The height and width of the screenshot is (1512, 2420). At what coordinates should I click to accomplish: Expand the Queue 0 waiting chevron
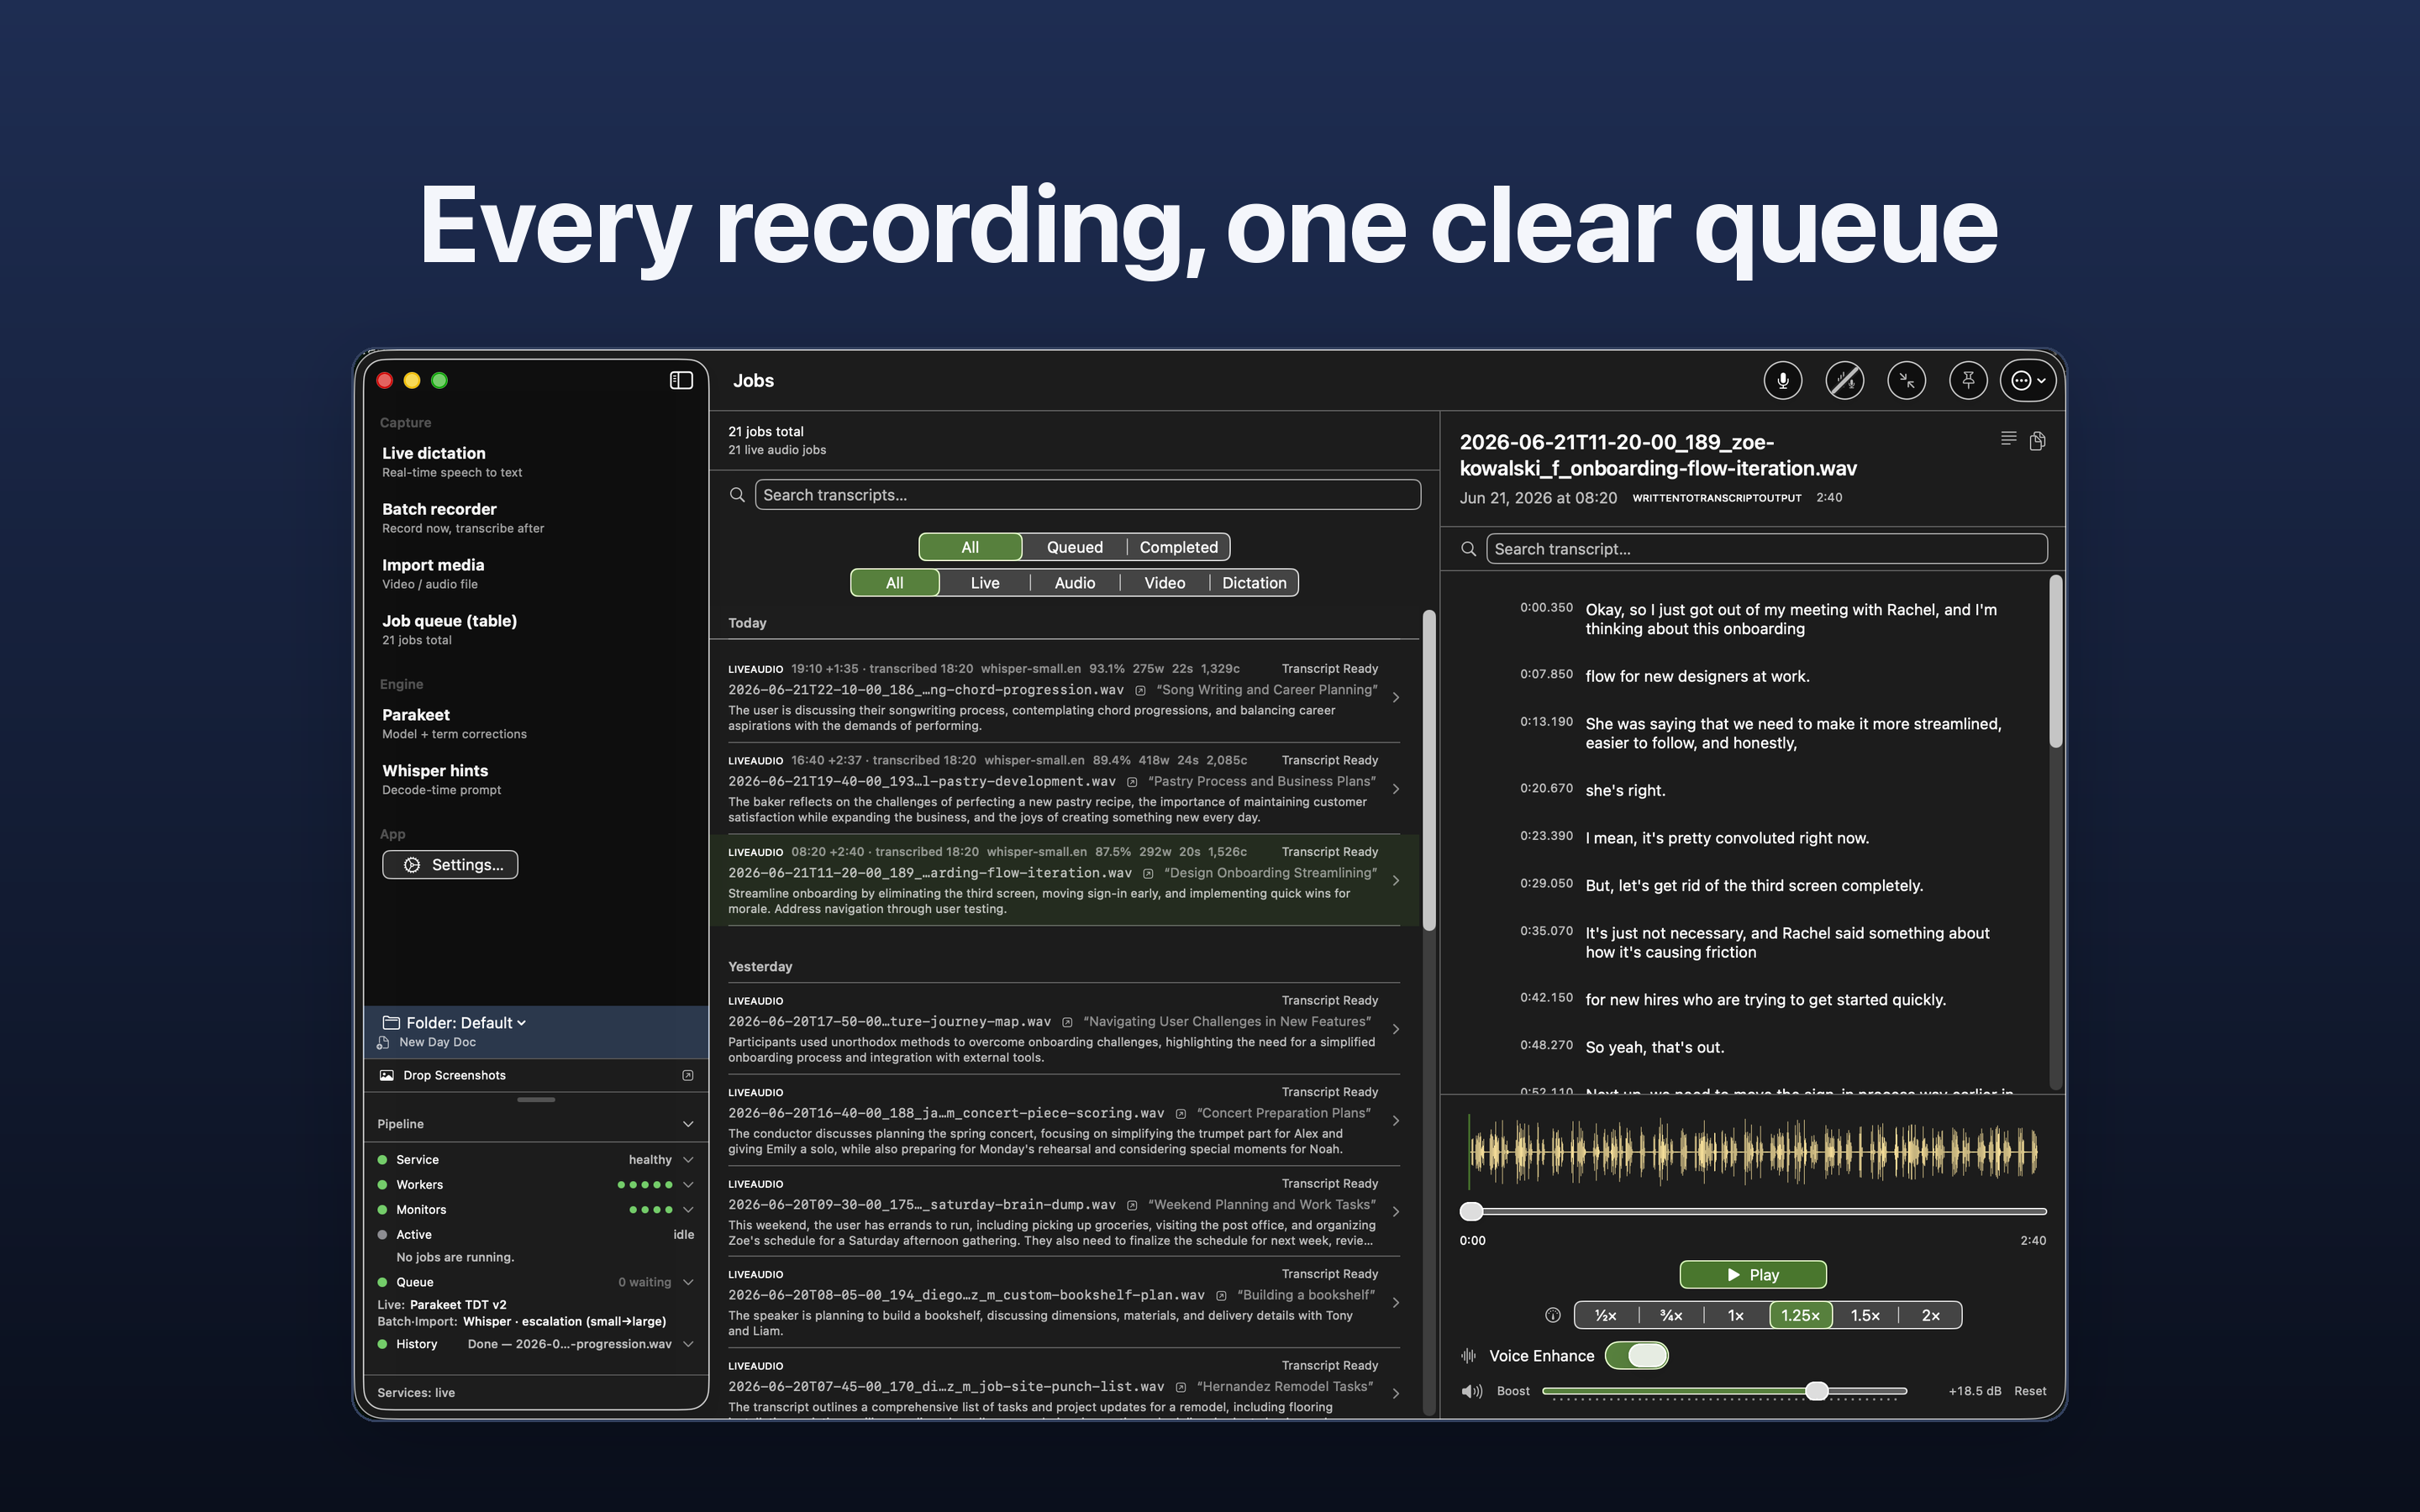tap(688, 1282)
